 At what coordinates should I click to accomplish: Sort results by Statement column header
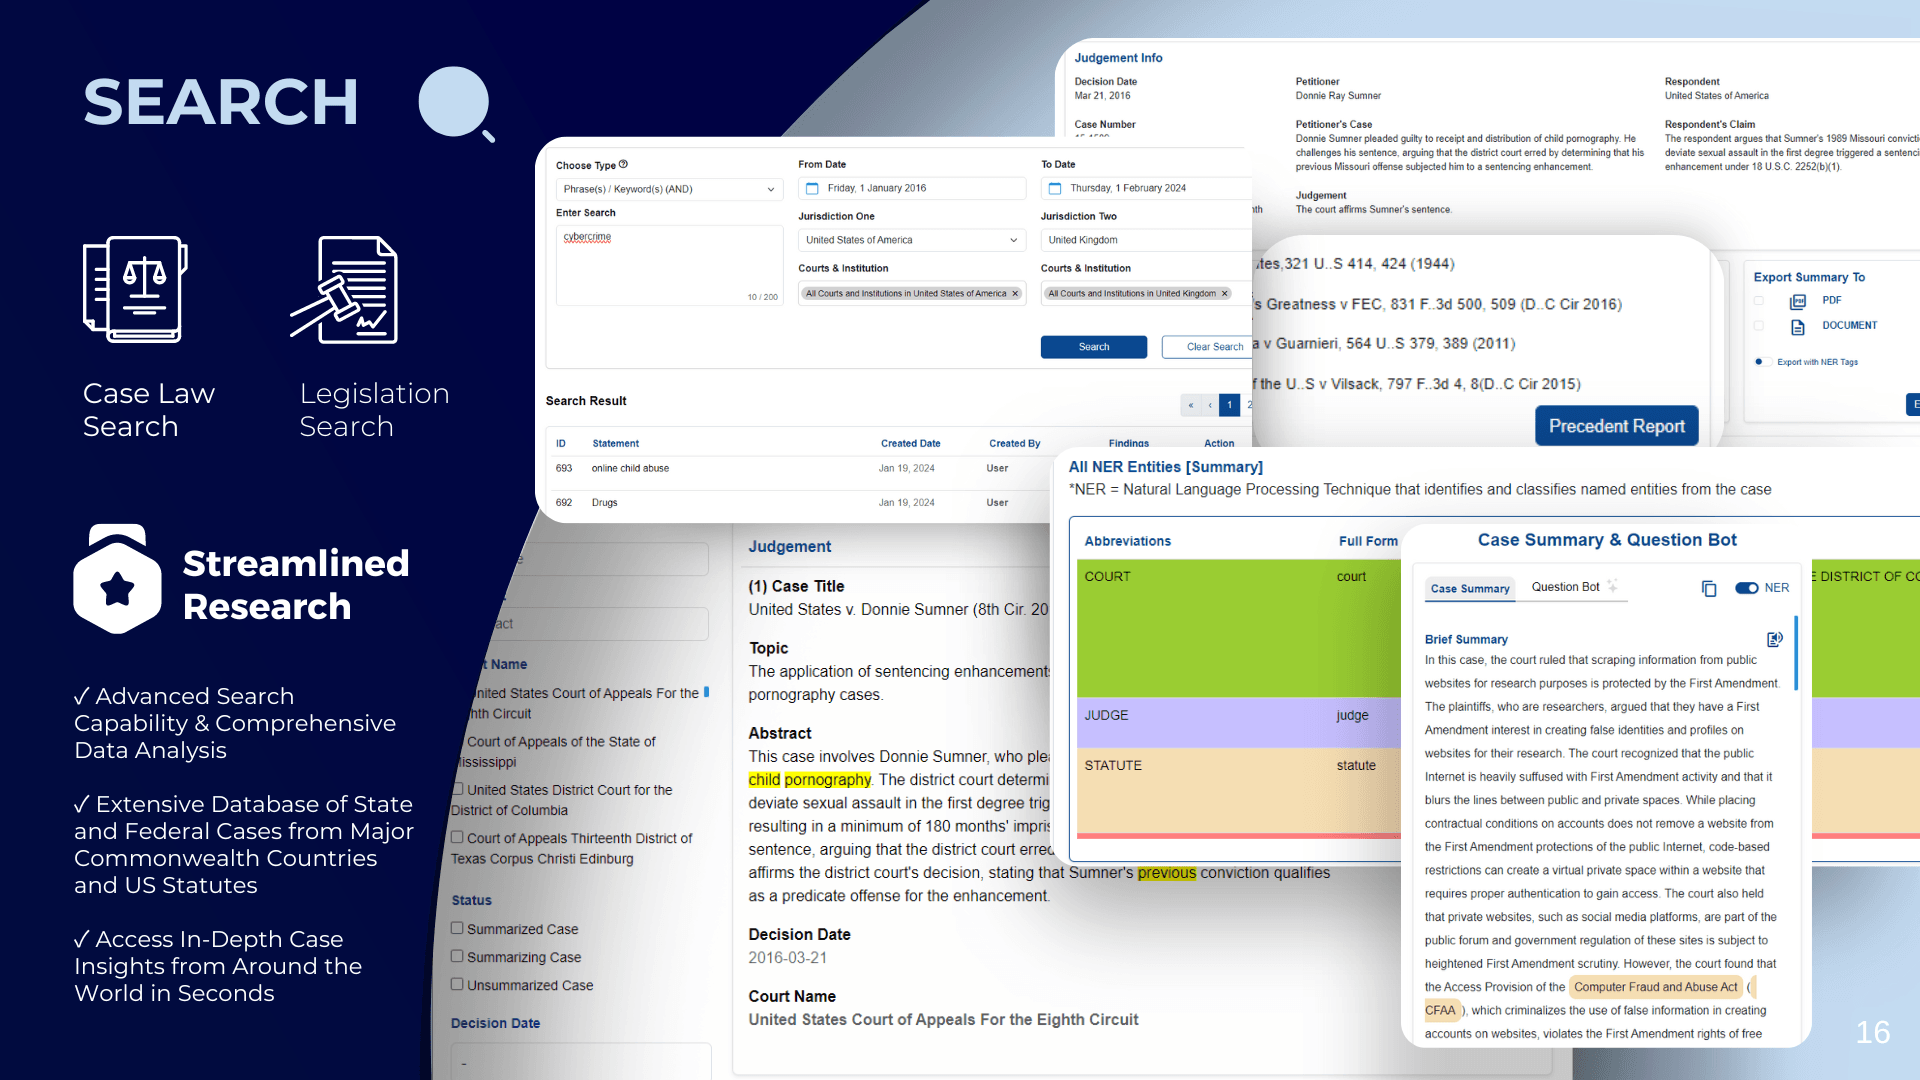coord(615,443)
